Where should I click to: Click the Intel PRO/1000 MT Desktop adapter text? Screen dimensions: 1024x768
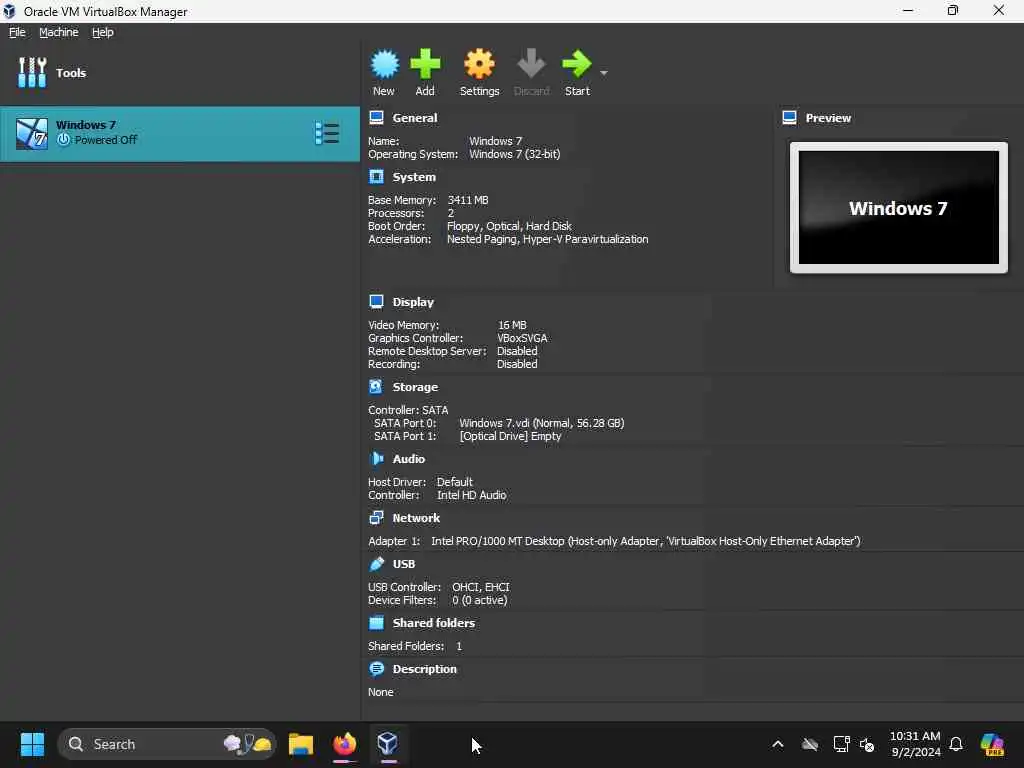click(x=646, y=541)
